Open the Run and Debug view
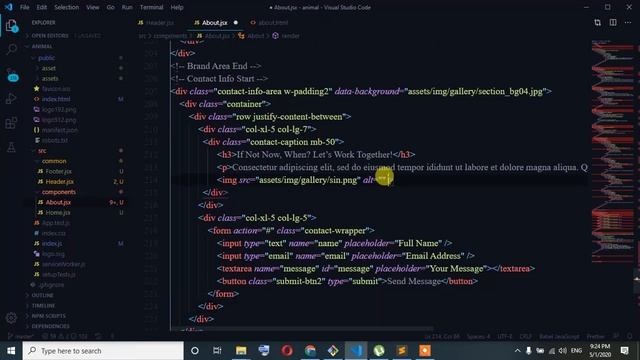Viewport: 640px width, 360px height. point(11,98)
